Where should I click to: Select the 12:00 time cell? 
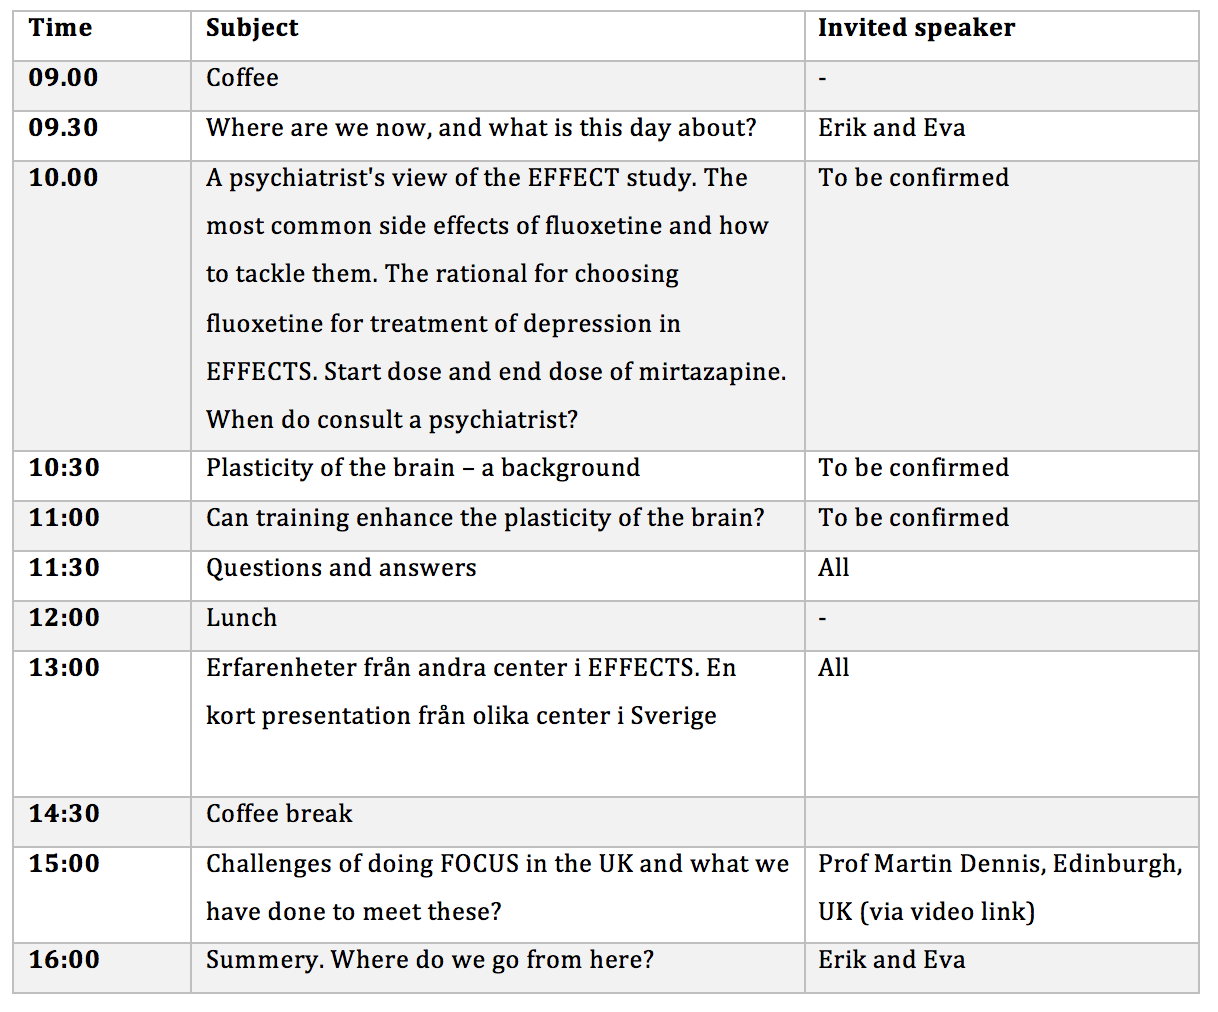tap(102, 626)
